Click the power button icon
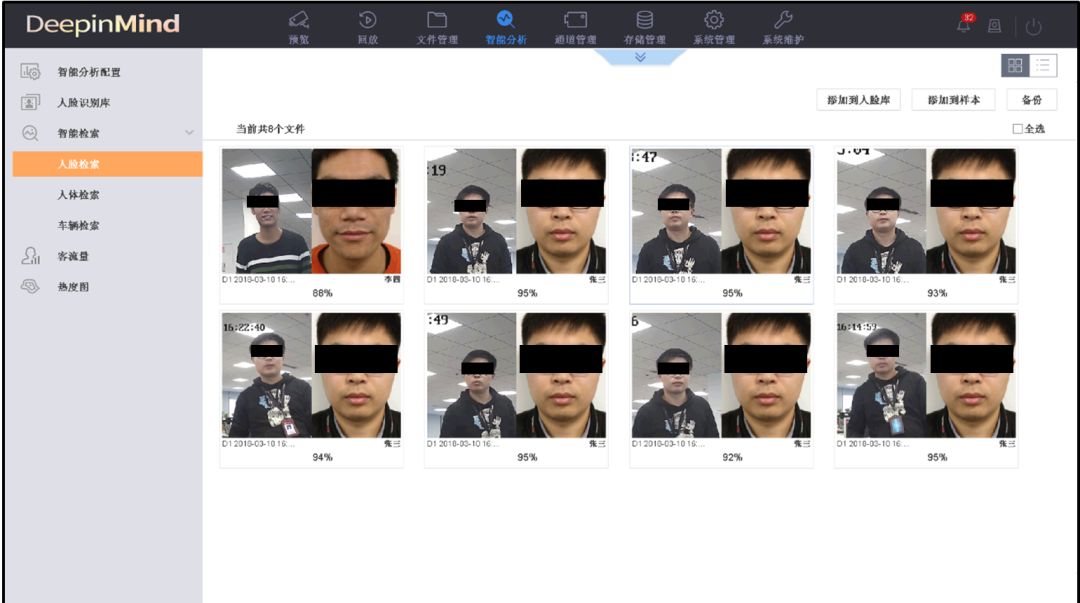The width and height of the screenshot is (1080, 603). coord(1033,27)
